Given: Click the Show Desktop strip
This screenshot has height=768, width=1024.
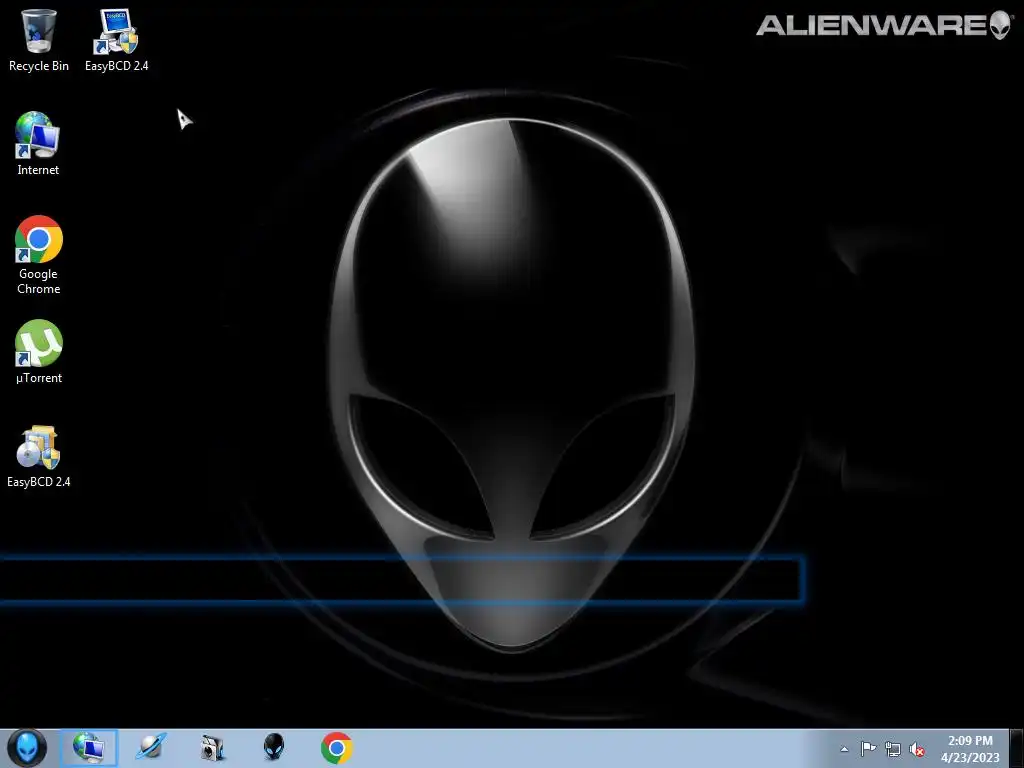Looking at the screenshot, I should [1017, 748].
